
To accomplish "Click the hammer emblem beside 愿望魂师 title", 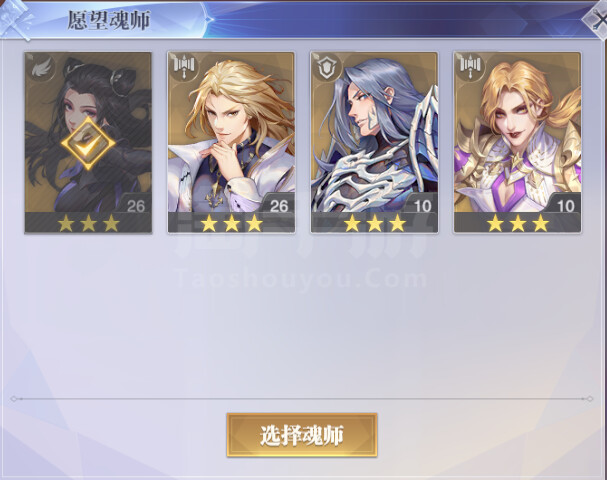I will point(16,20).
